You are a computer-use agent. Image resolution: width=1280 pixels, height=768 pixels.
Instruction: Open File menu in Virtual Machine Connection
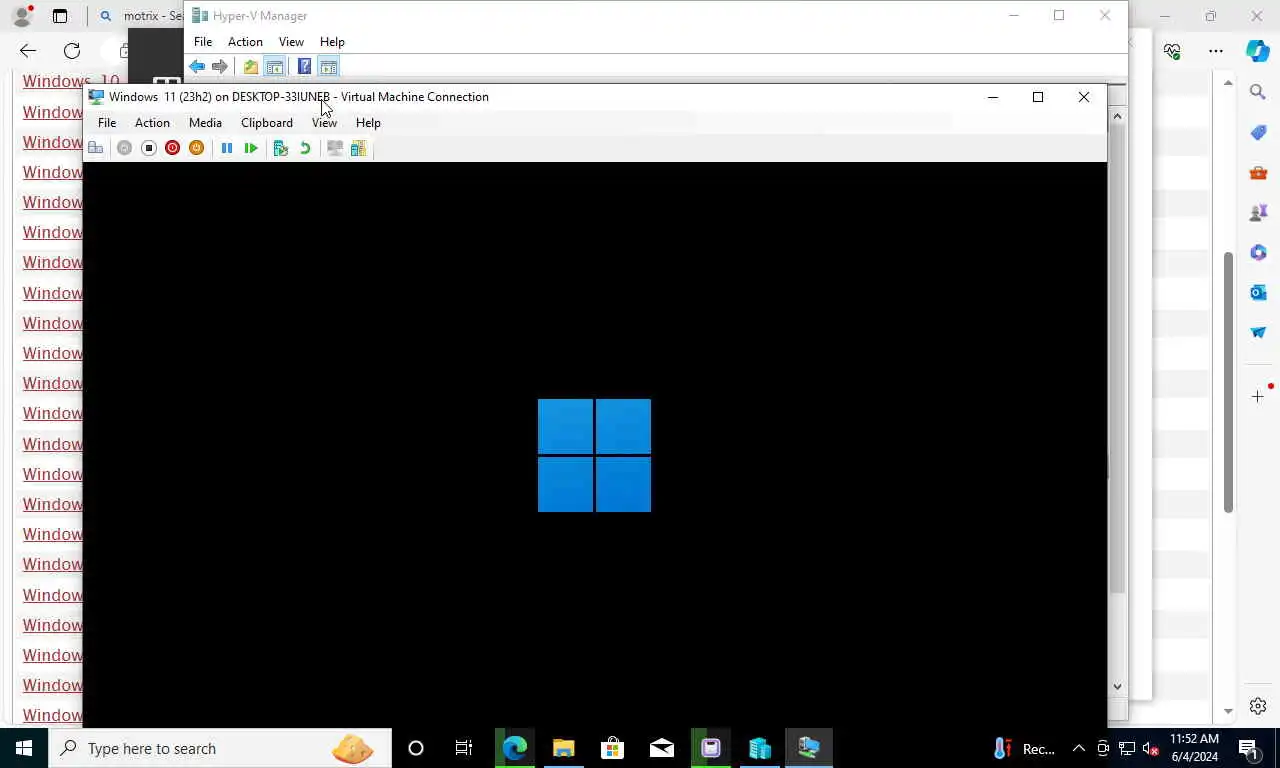click(107, 123)
